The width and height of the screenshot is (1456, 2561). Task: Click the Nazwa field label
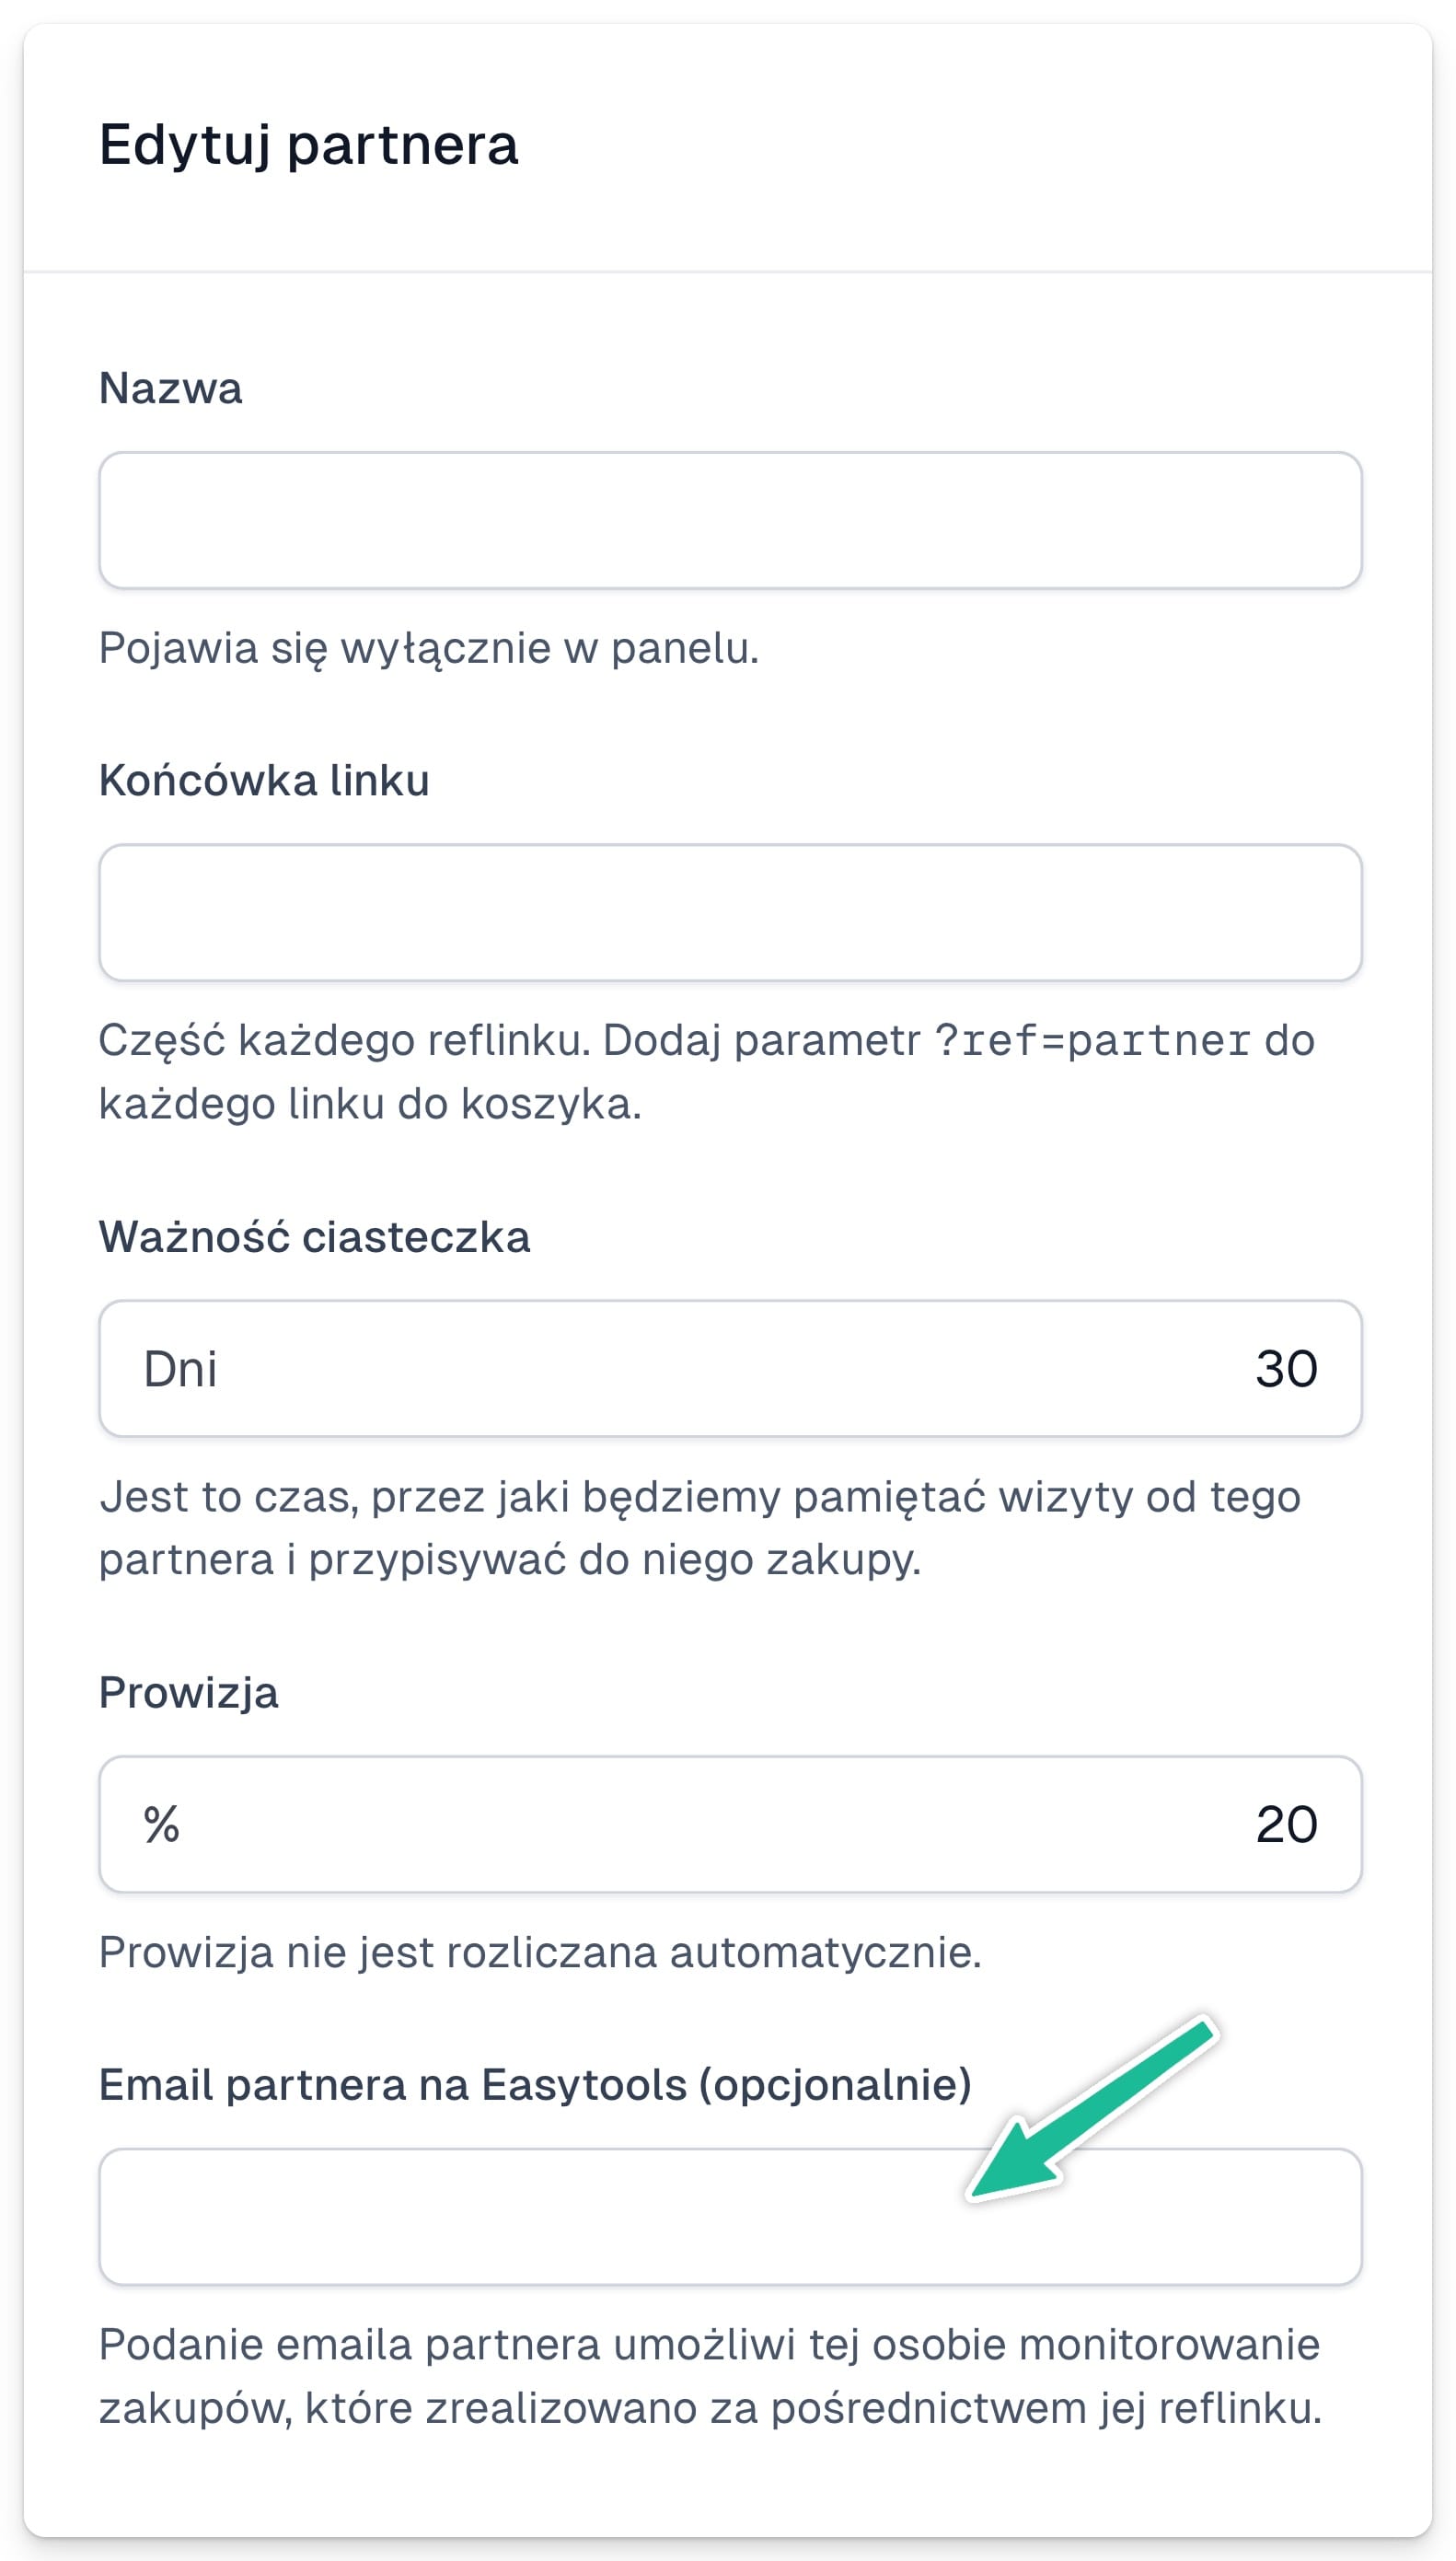[x=170, y=388]
